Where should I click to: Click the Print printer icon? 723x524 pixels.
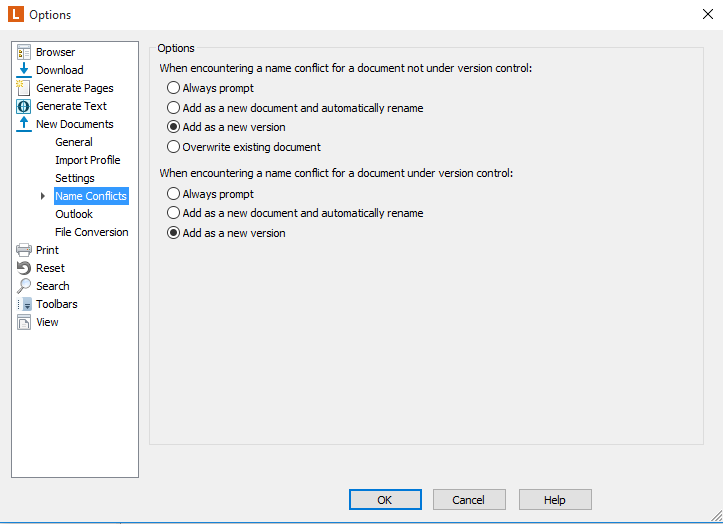(24, 250)
